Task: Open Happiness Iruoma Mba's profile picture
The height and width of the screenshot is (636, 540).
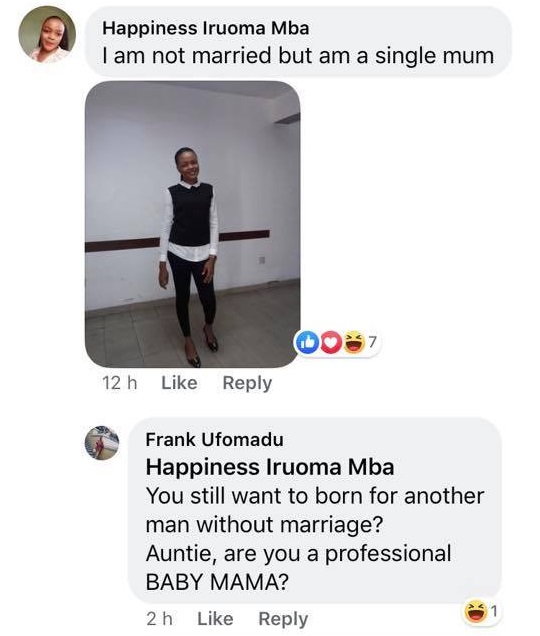Action: pos(47,34)
